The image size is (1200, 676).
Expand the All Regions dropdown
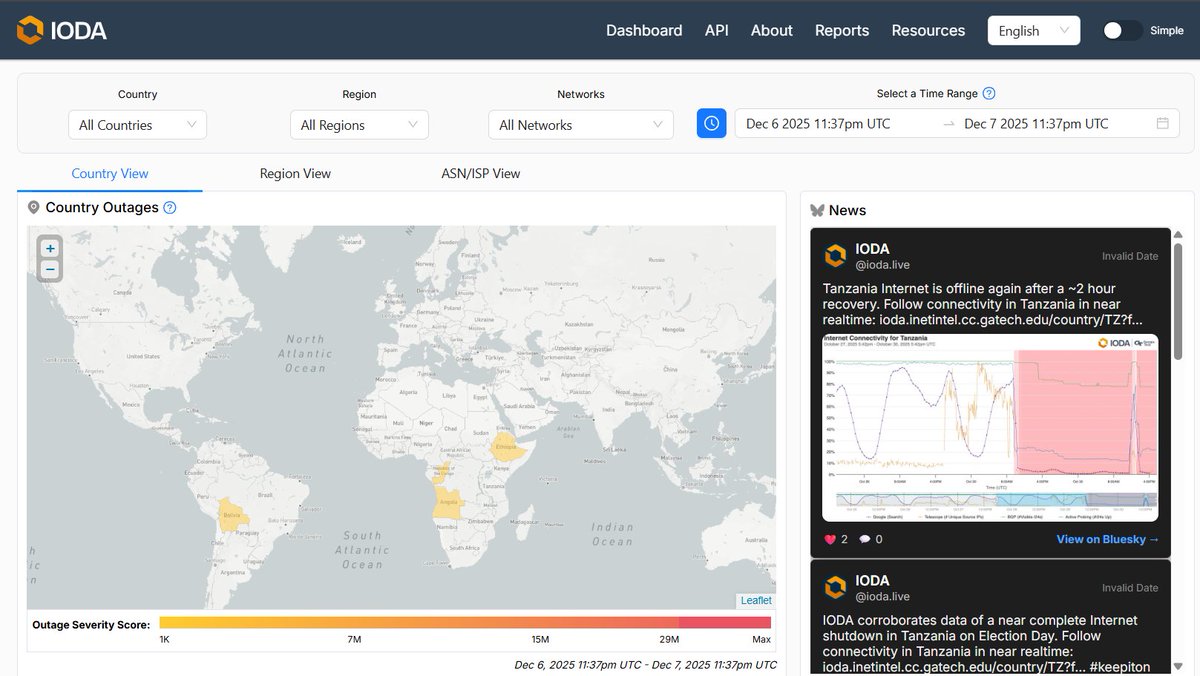click(x=359, y=125)
